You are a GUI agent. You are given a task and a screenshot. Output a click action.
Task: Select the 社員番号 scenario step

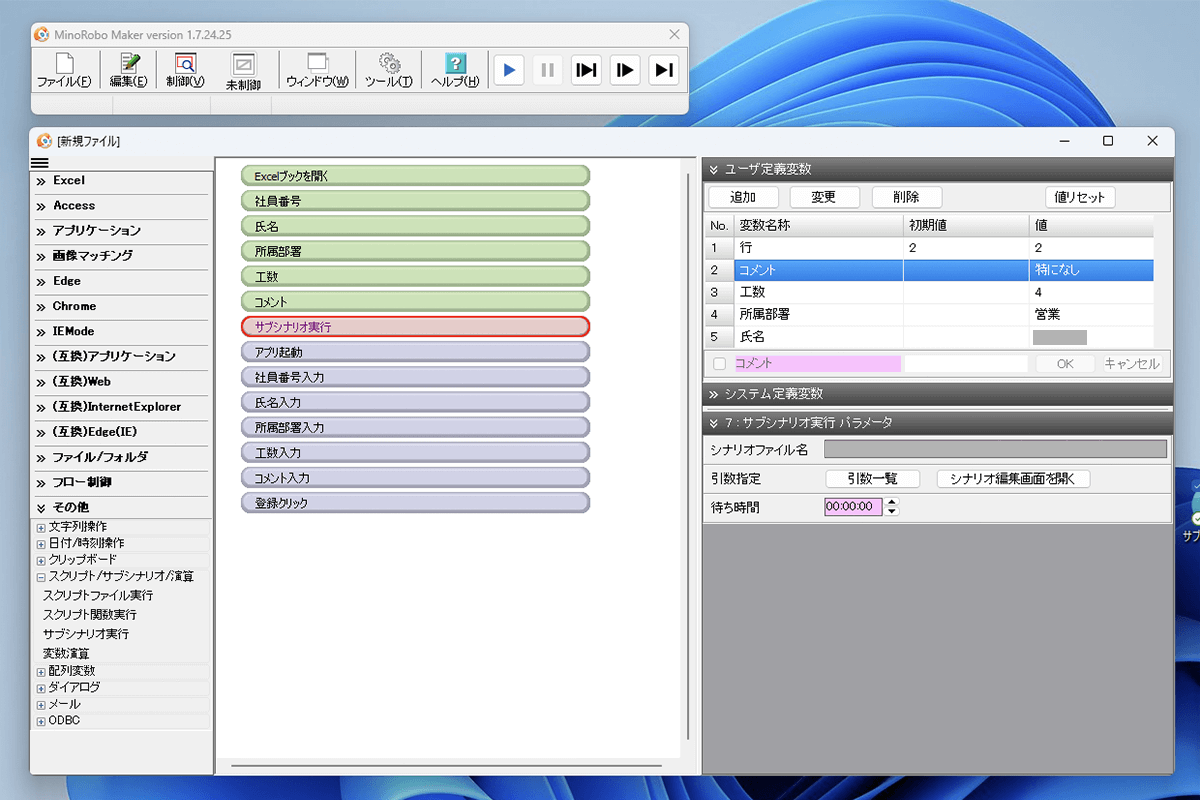(x=415, y=201)
